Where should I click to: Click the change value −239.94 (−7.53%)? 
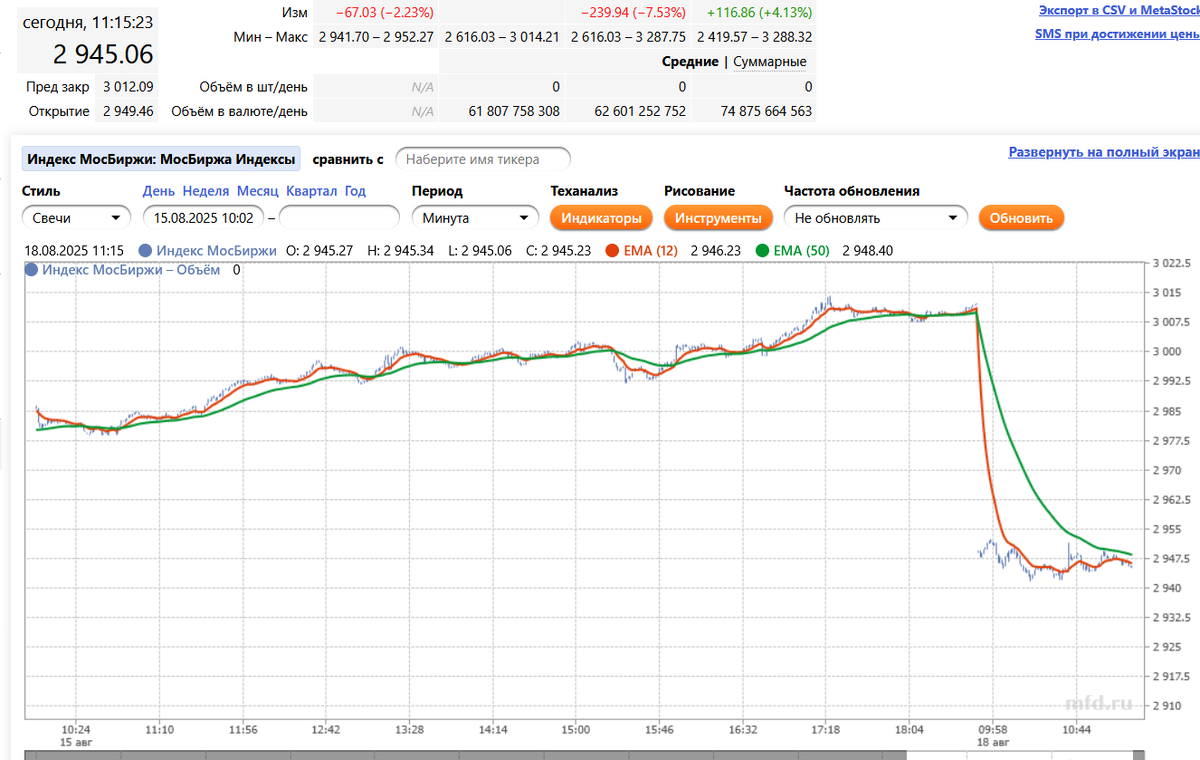[x=633, y=13]
